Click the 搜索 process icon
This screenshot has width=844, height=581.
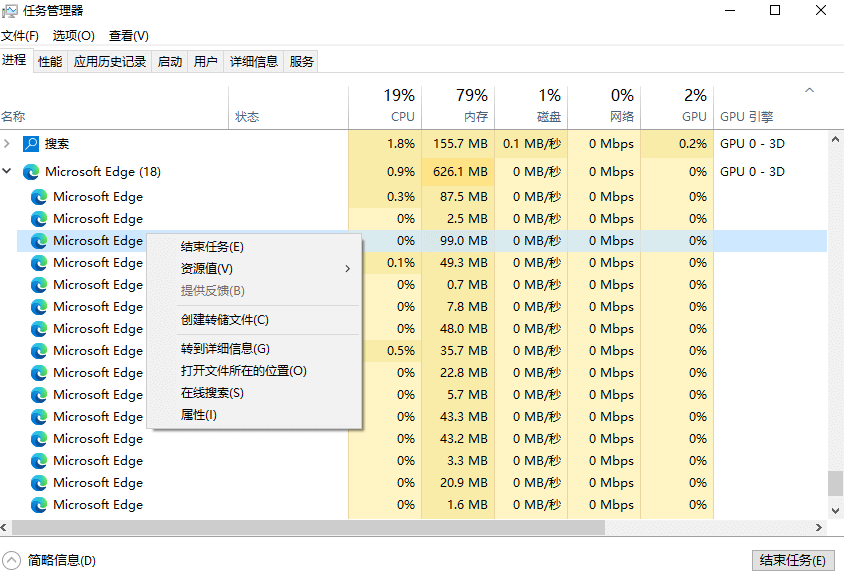pos(30,143)
